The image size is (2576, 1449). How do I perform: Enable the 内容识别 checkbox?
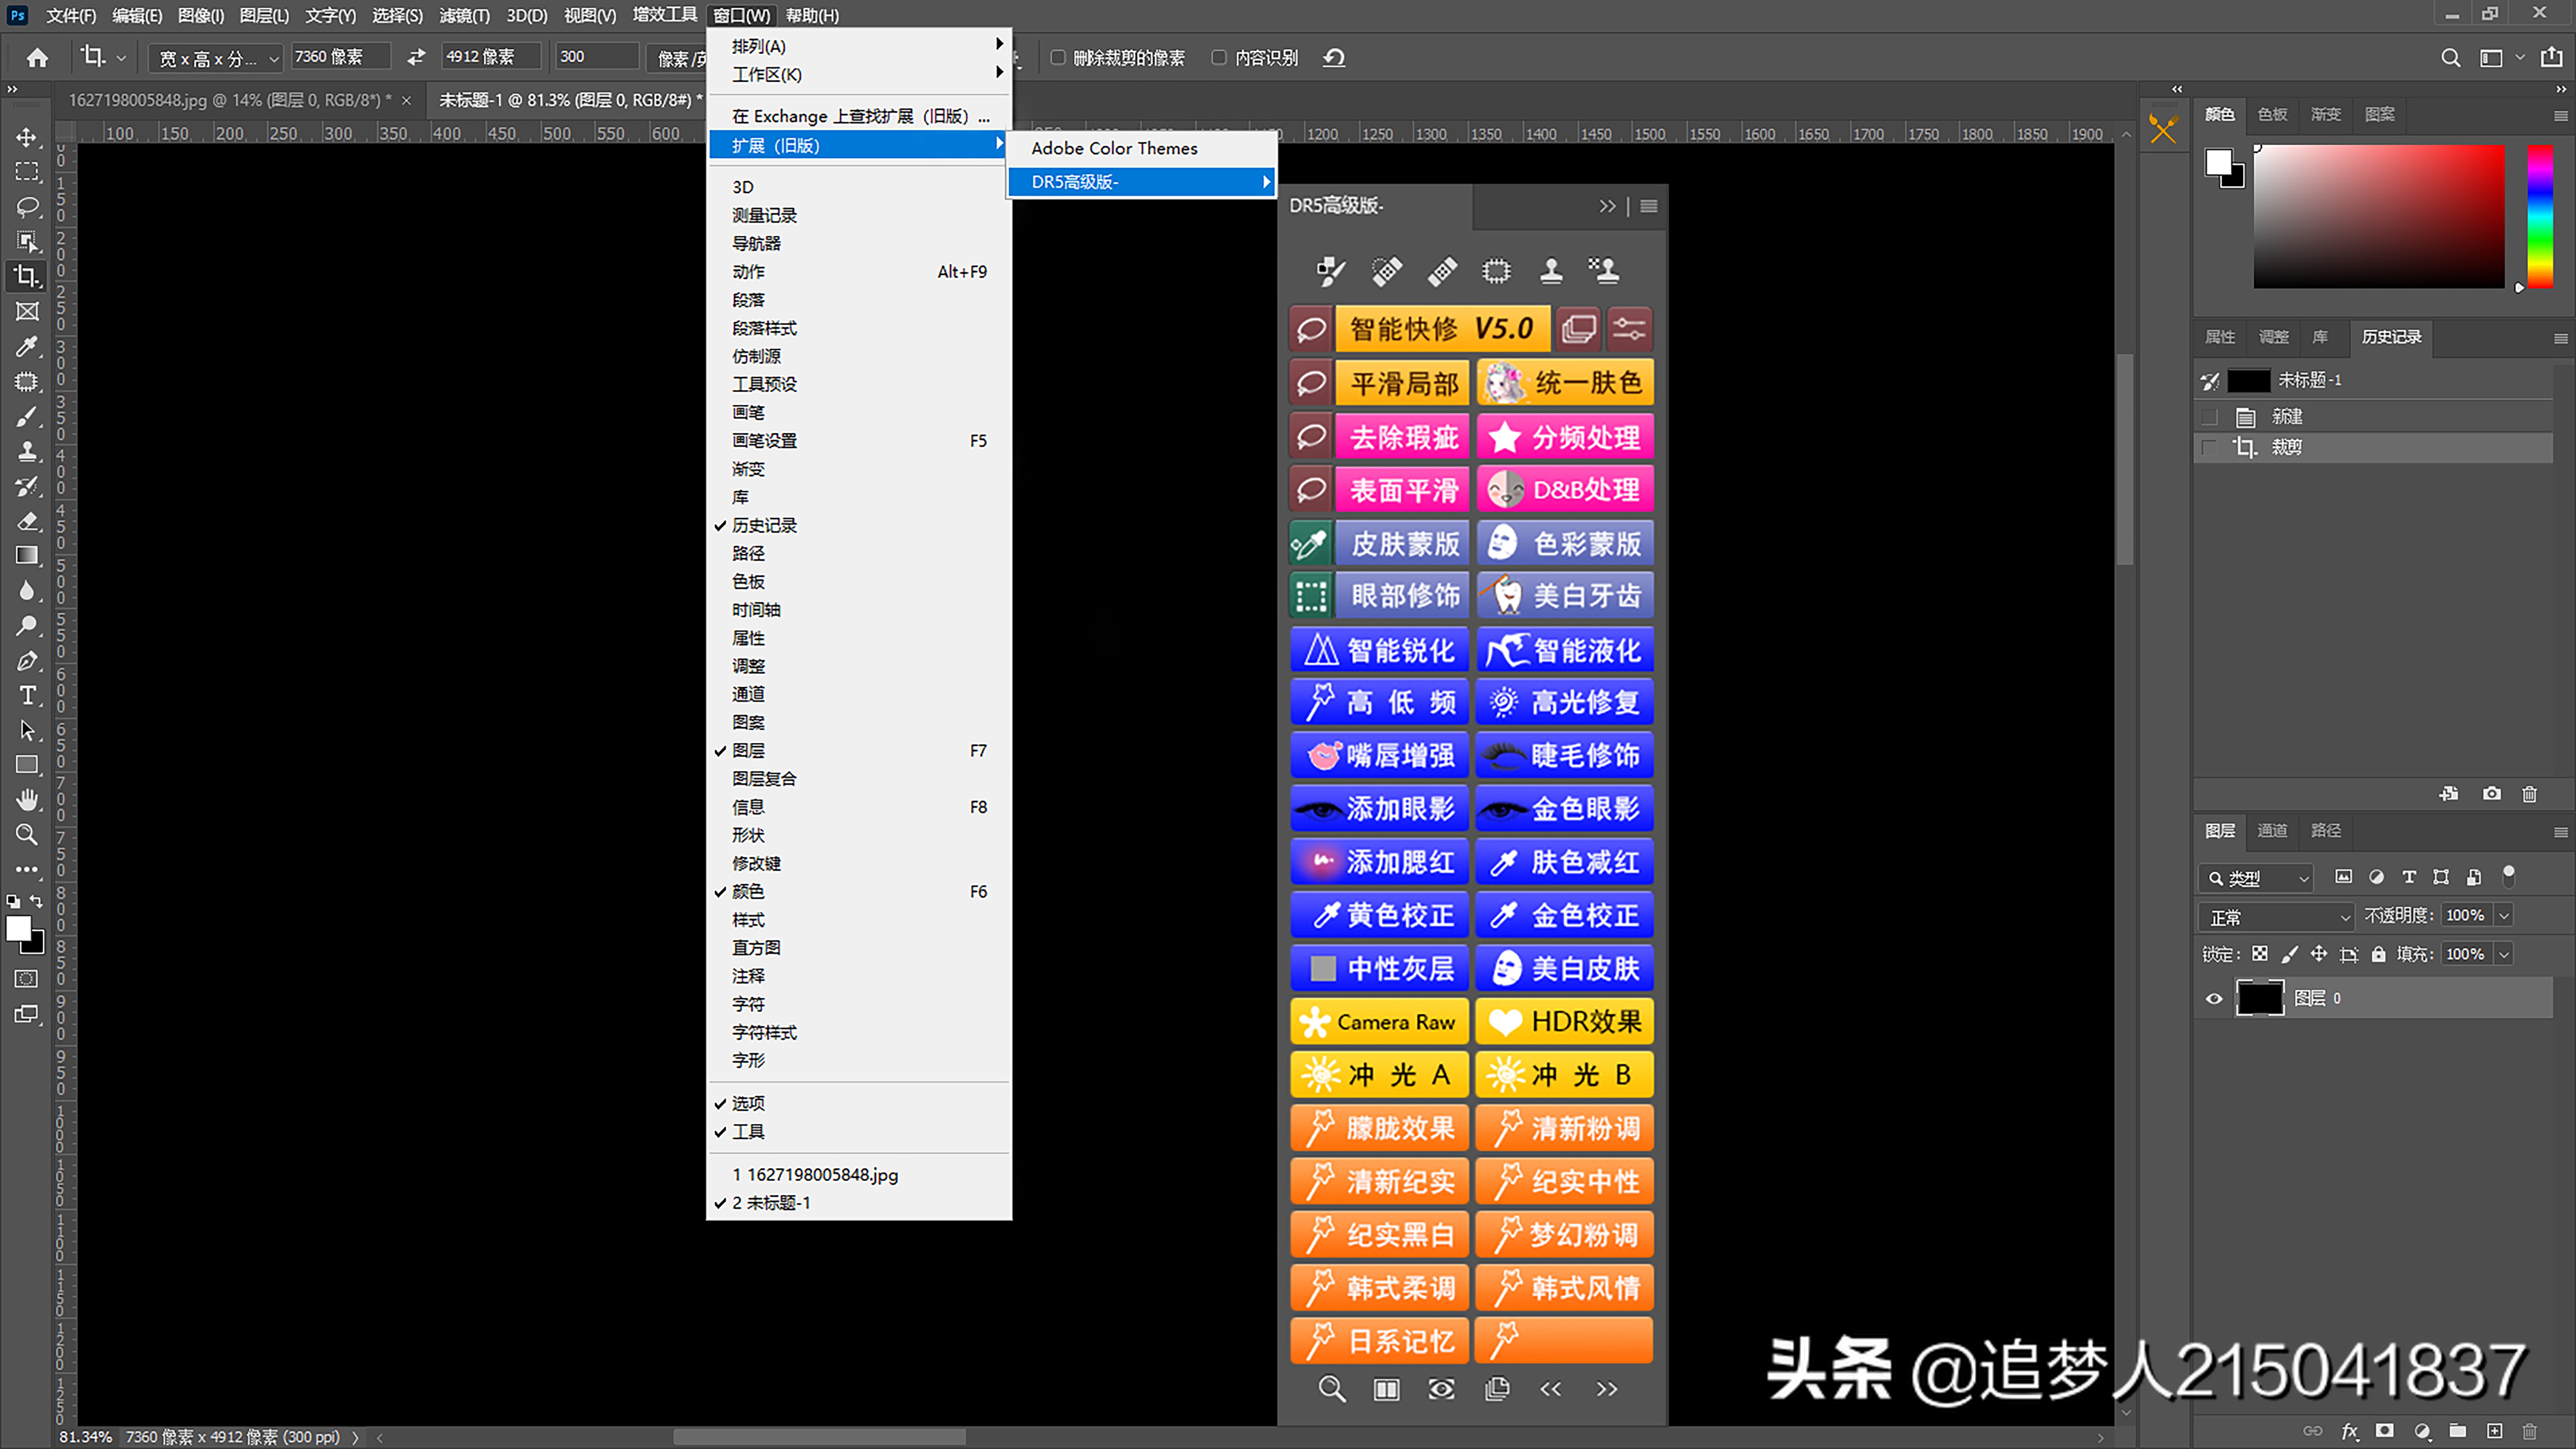1219,57
